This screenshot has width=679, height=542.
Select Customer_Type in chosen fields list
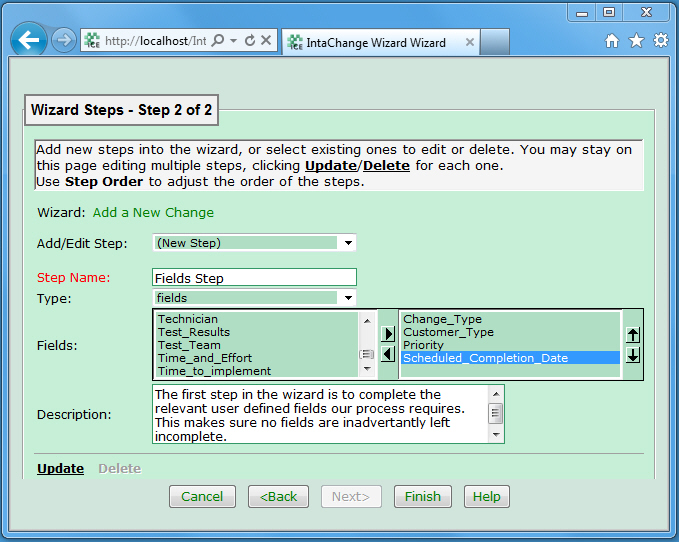point(511,332)
